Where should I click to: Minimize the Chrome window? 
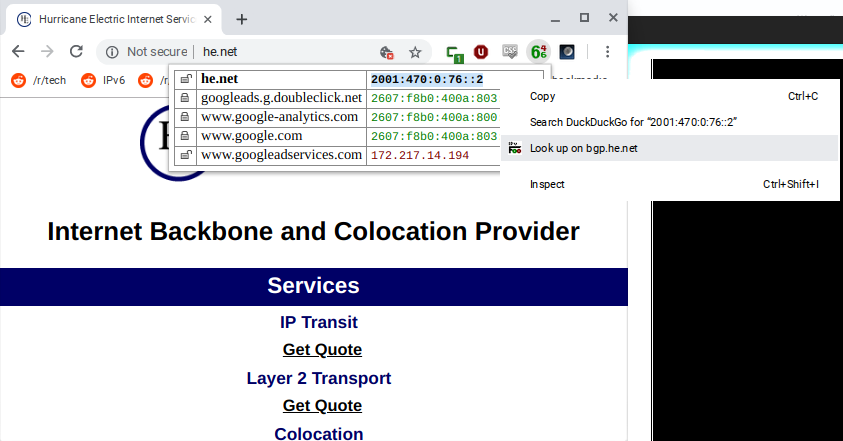(x=555, y=19)
